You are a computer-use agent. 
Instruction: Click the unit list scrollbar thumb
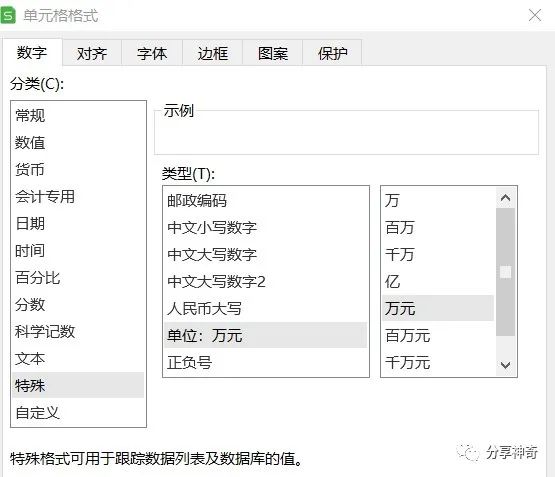pyautogui.click(x=505, y=272)
